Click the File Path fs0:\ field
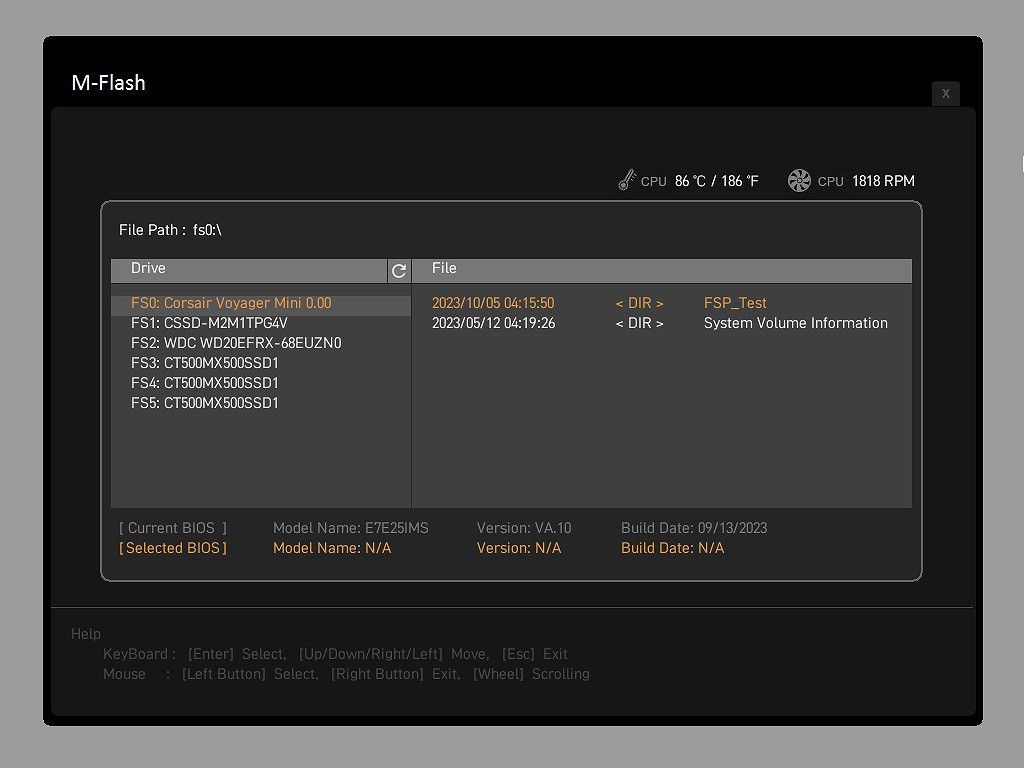1024x768 pixels. [207, 230]
